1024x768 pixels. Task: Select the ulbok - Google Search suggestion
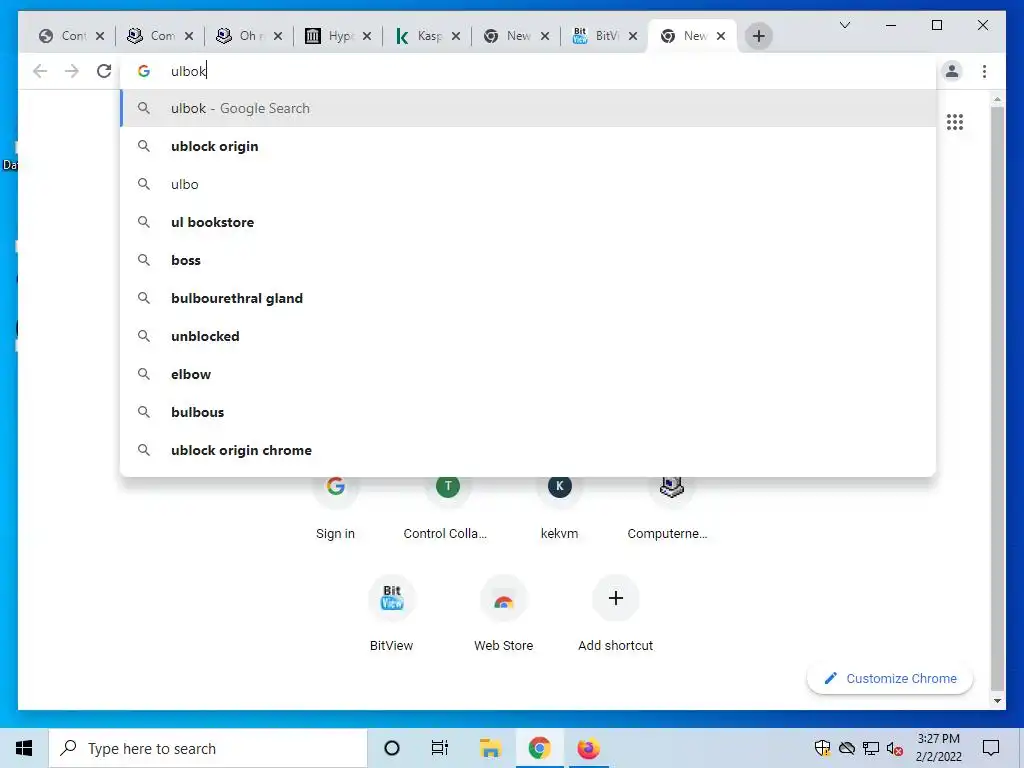[x=528, y=108]
